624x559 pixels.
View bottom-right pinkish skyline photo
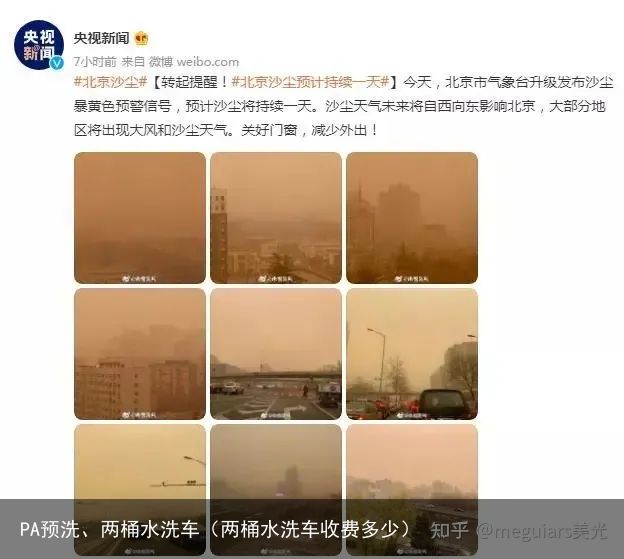pos(412,490)
